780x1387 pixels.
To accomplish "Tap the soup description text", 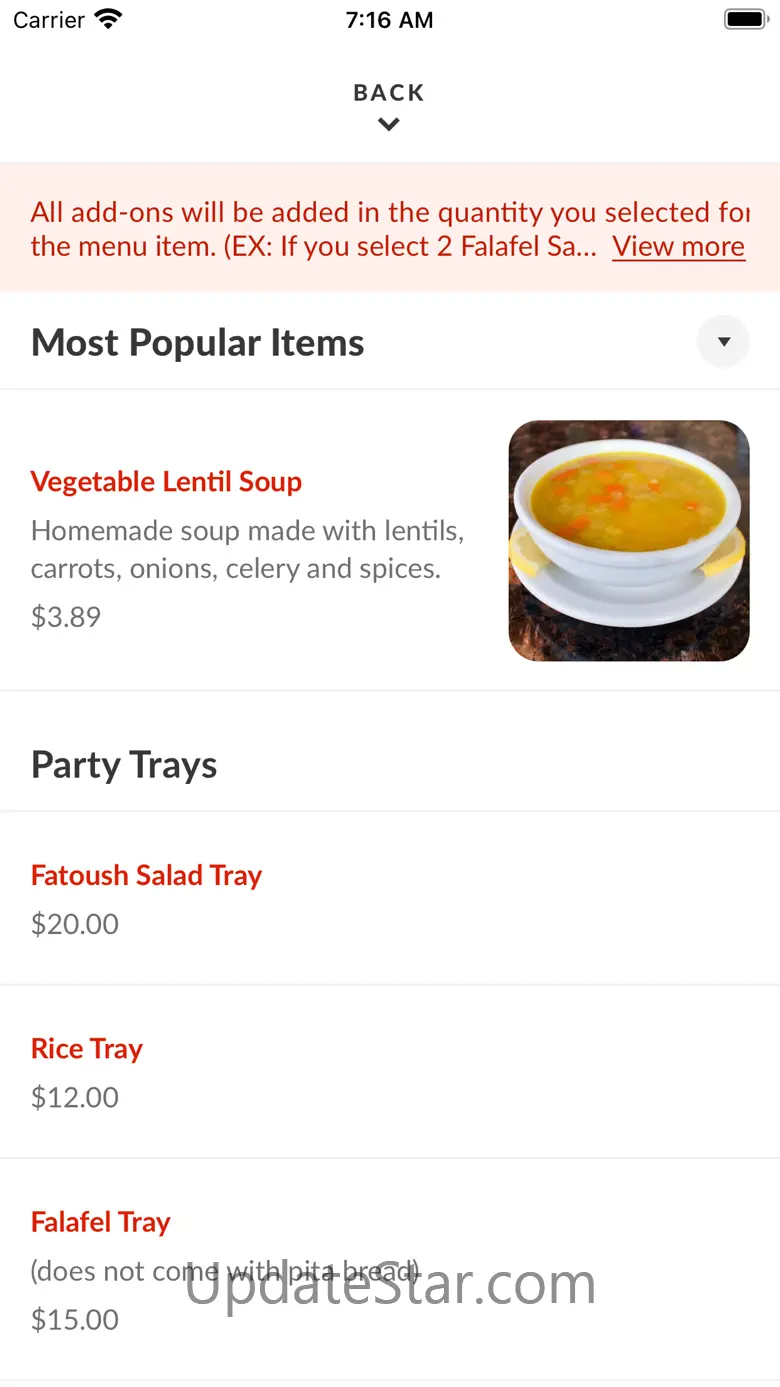I will [248, 549].
